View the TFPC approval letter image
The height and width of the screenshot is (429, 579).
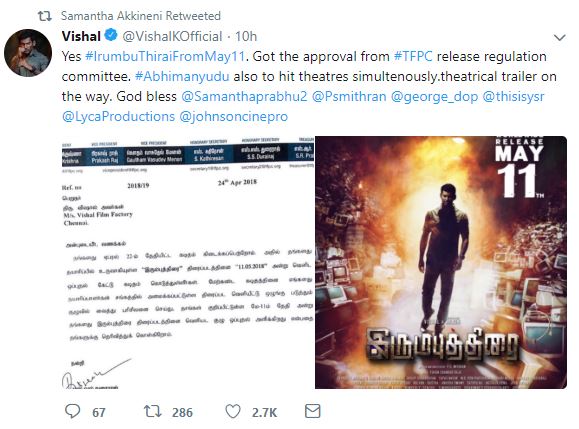click(x=188, y=262)
